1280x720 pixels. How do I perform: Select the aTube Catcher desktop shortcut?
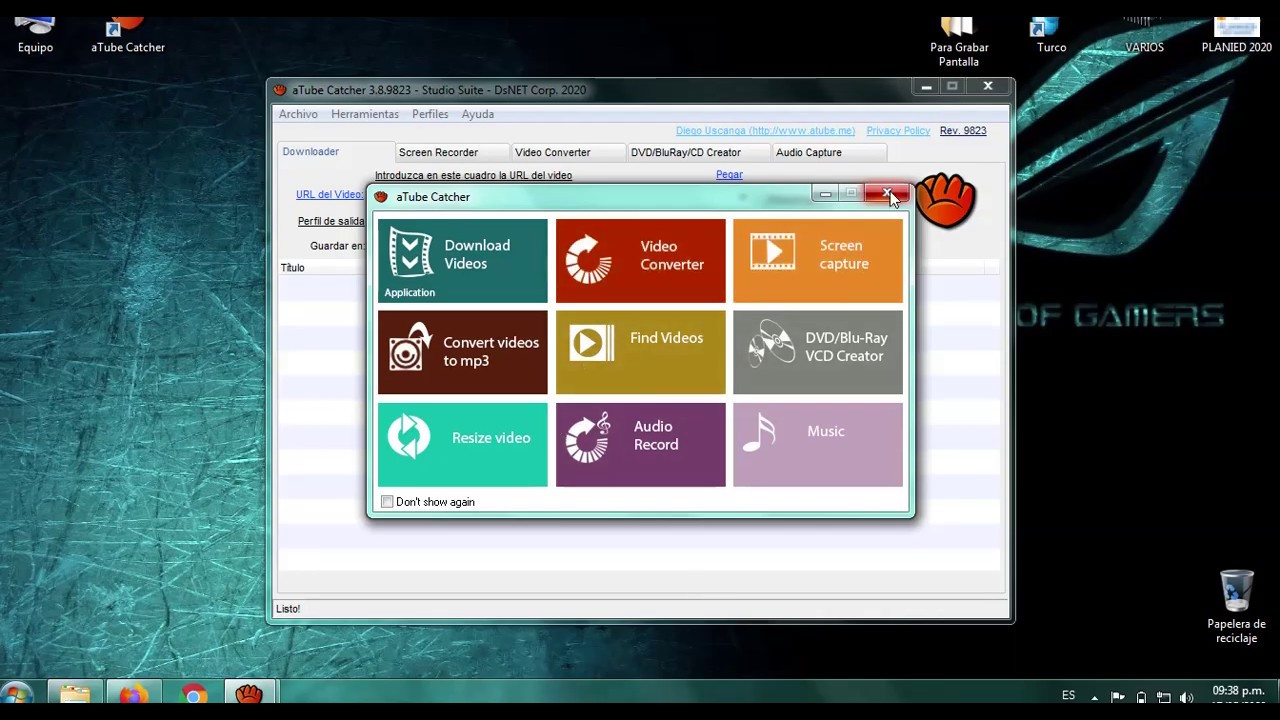pyautogui.click(x=128, y=34)
